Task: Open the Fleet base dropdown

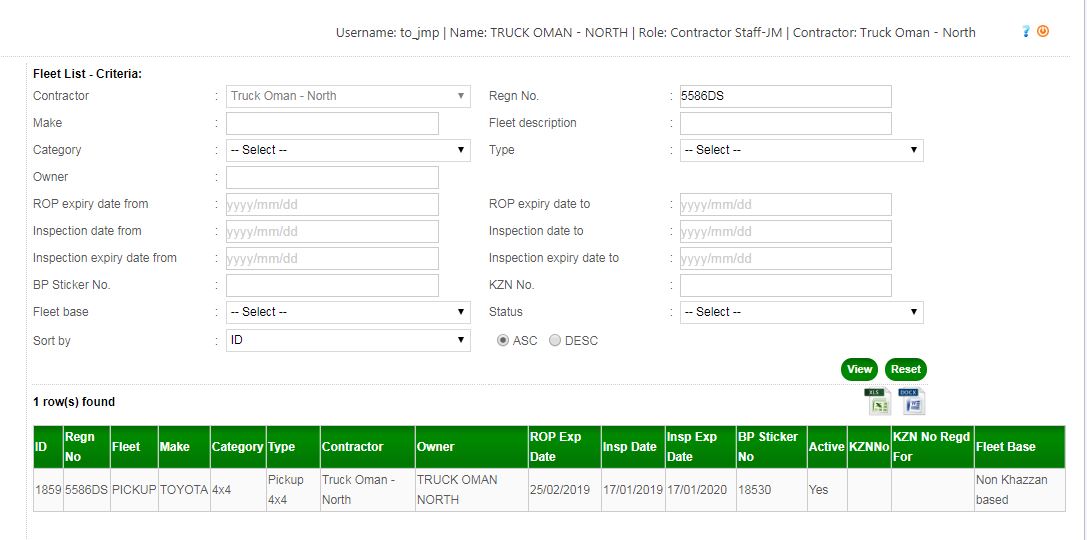Action: coord(348,312)
